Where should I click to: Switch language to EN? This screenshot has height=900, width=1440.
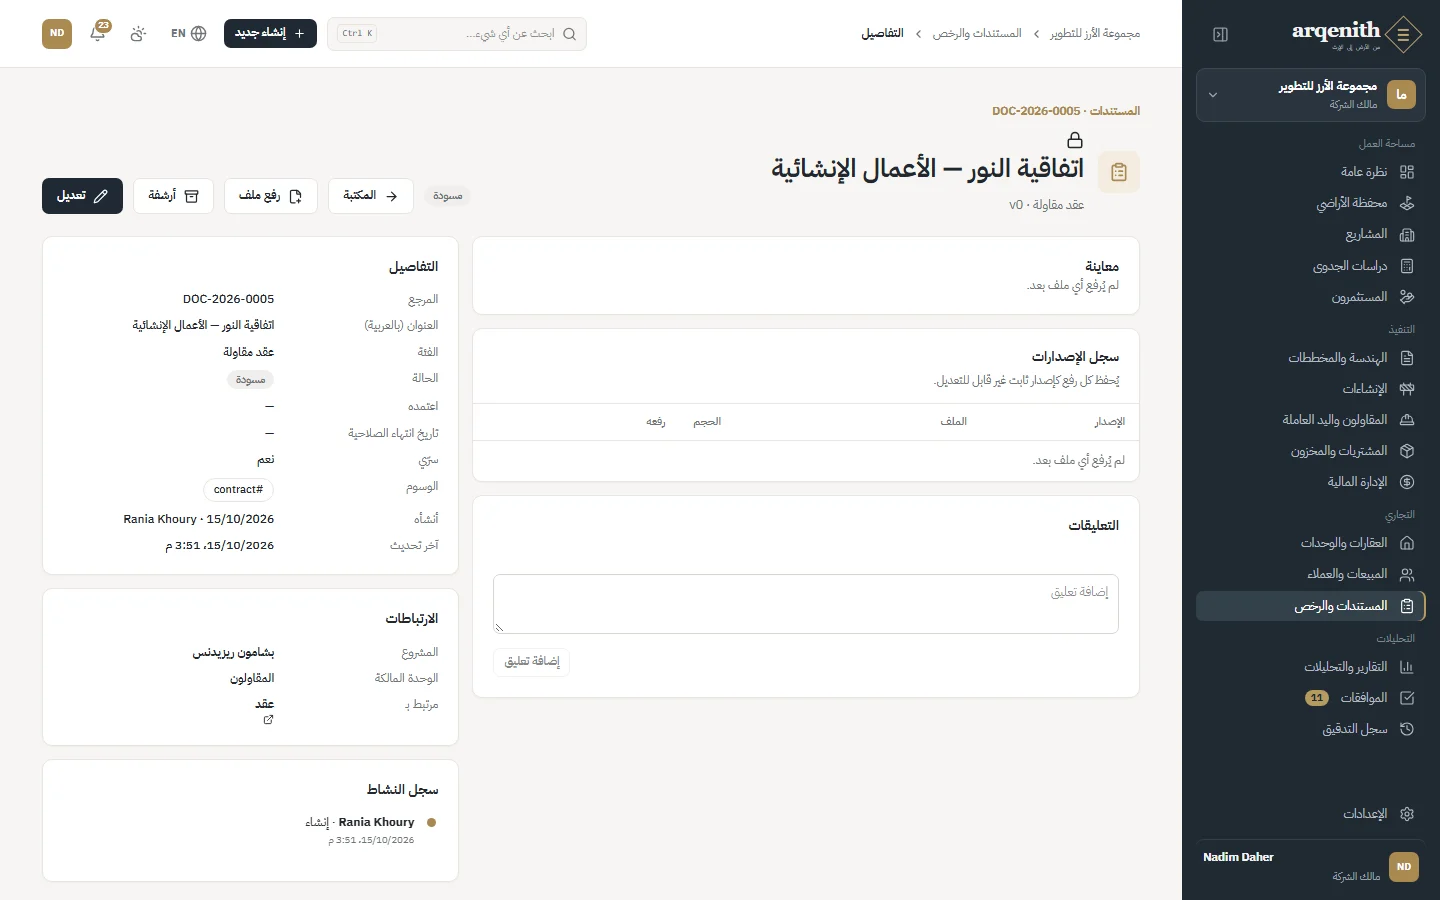[188, 33]
